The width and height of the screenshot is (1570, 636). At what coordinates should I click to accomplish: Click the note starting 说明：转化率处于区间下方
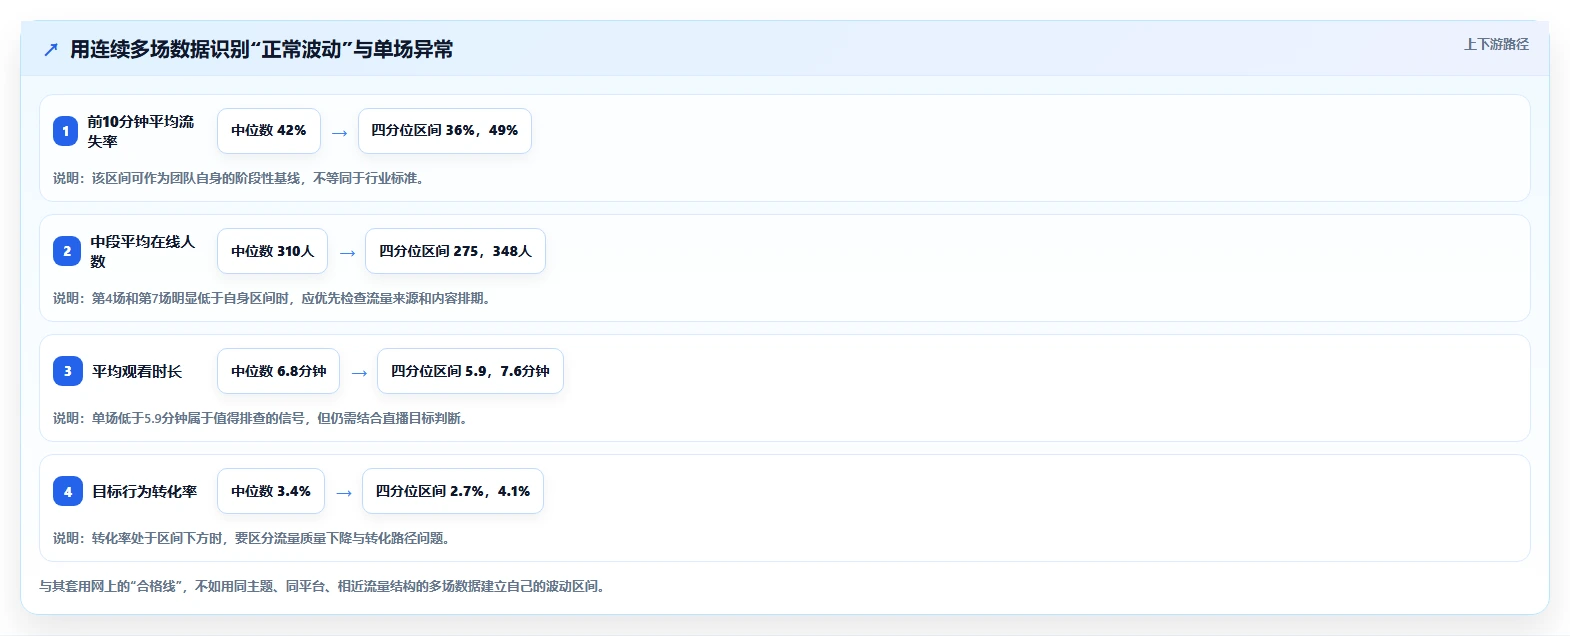(x=254, y=538)
